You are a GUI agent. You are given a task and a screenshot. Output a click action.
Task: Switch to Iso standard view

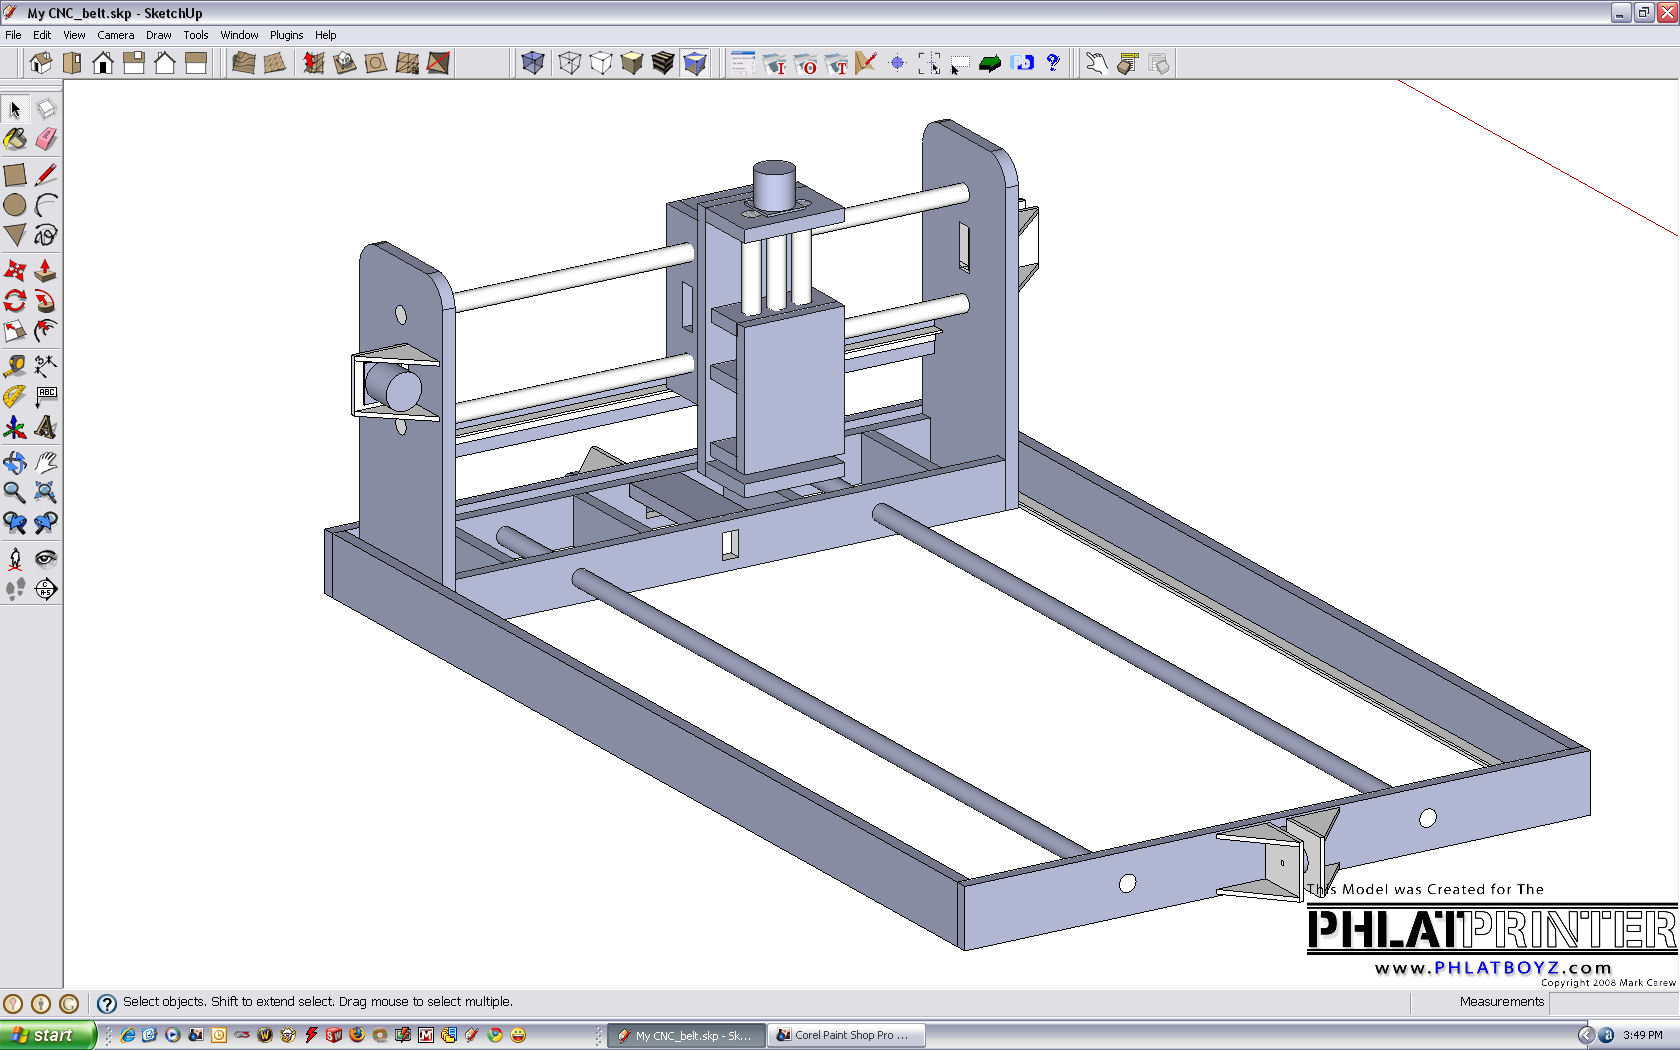(x=41, y=63)
